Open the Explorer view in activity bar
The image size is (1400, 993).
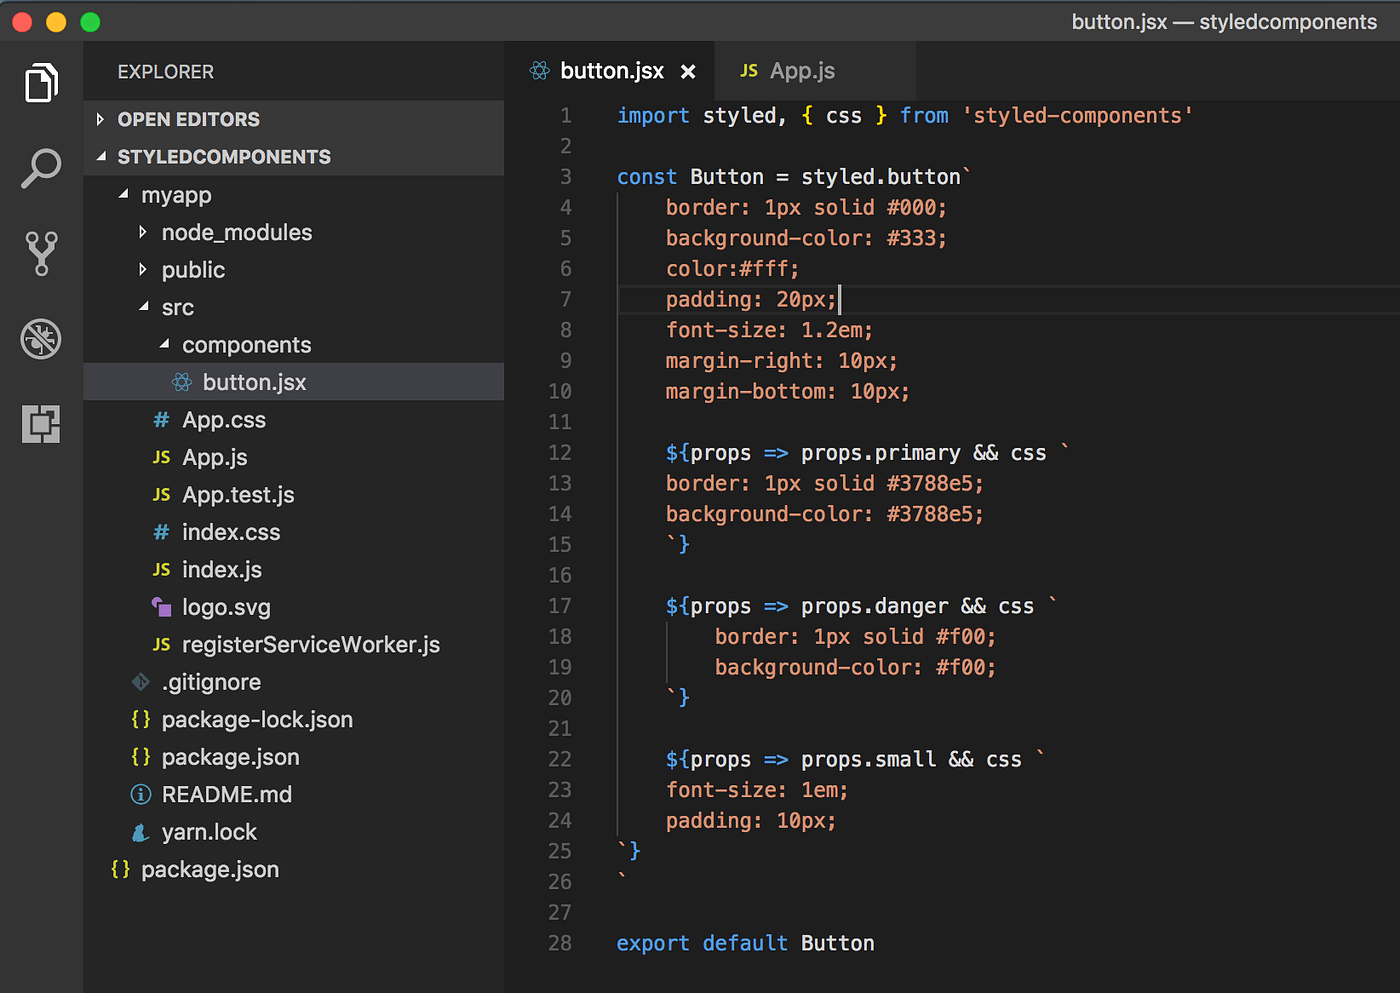click(41, 83)
